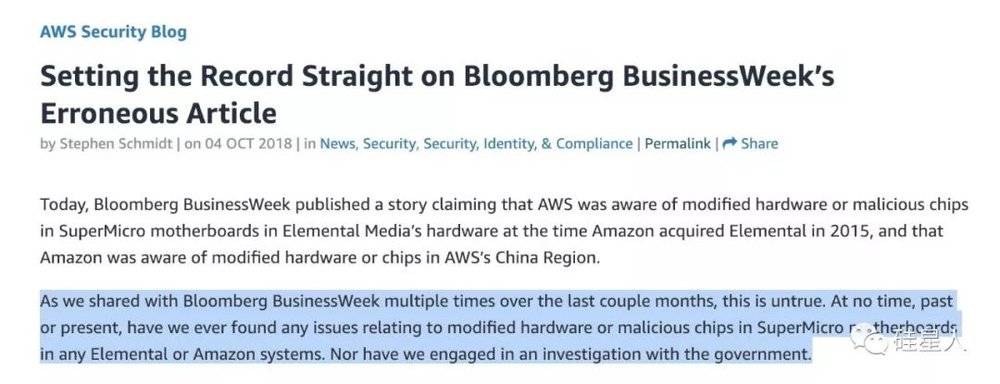Screen dimensions: 1000x384
Task: Open the article Permalink
Action: (677, 144)
